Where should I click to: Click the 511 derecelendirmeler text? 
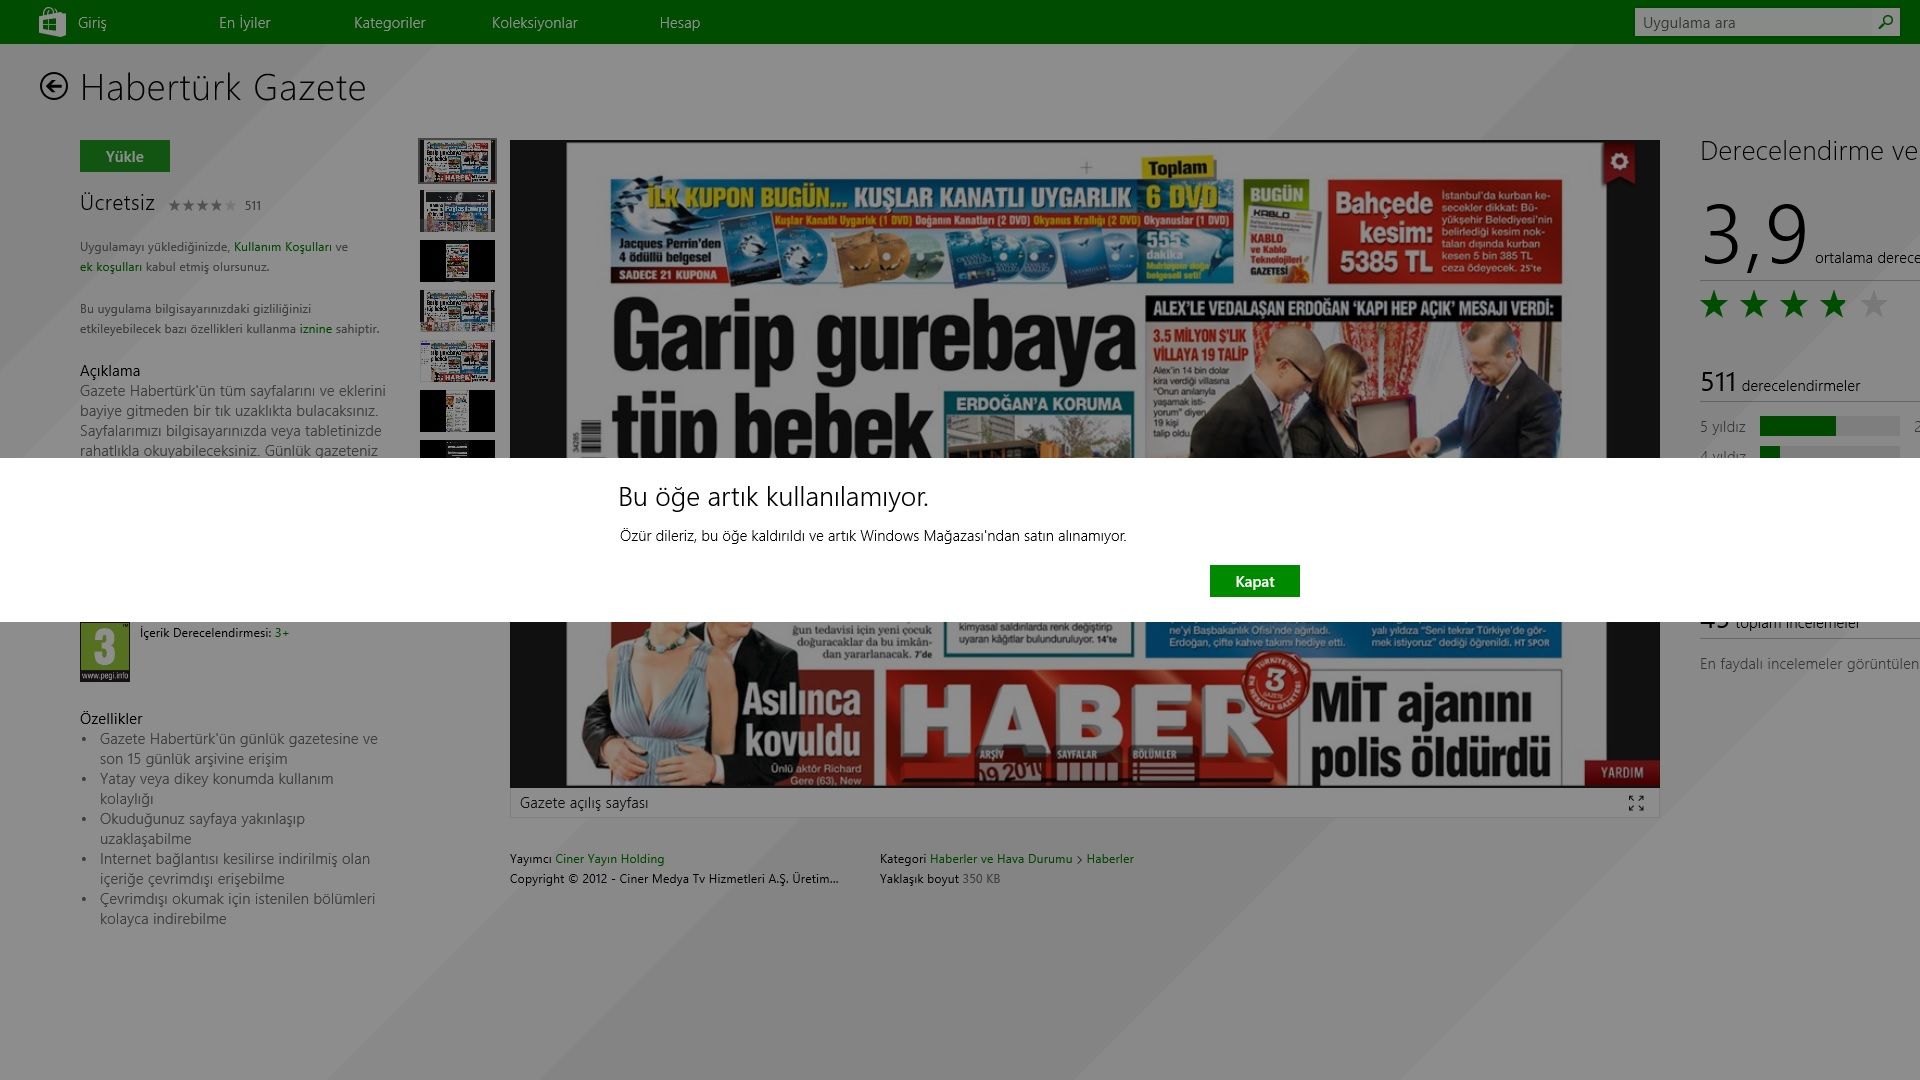tap(1780, 383)
